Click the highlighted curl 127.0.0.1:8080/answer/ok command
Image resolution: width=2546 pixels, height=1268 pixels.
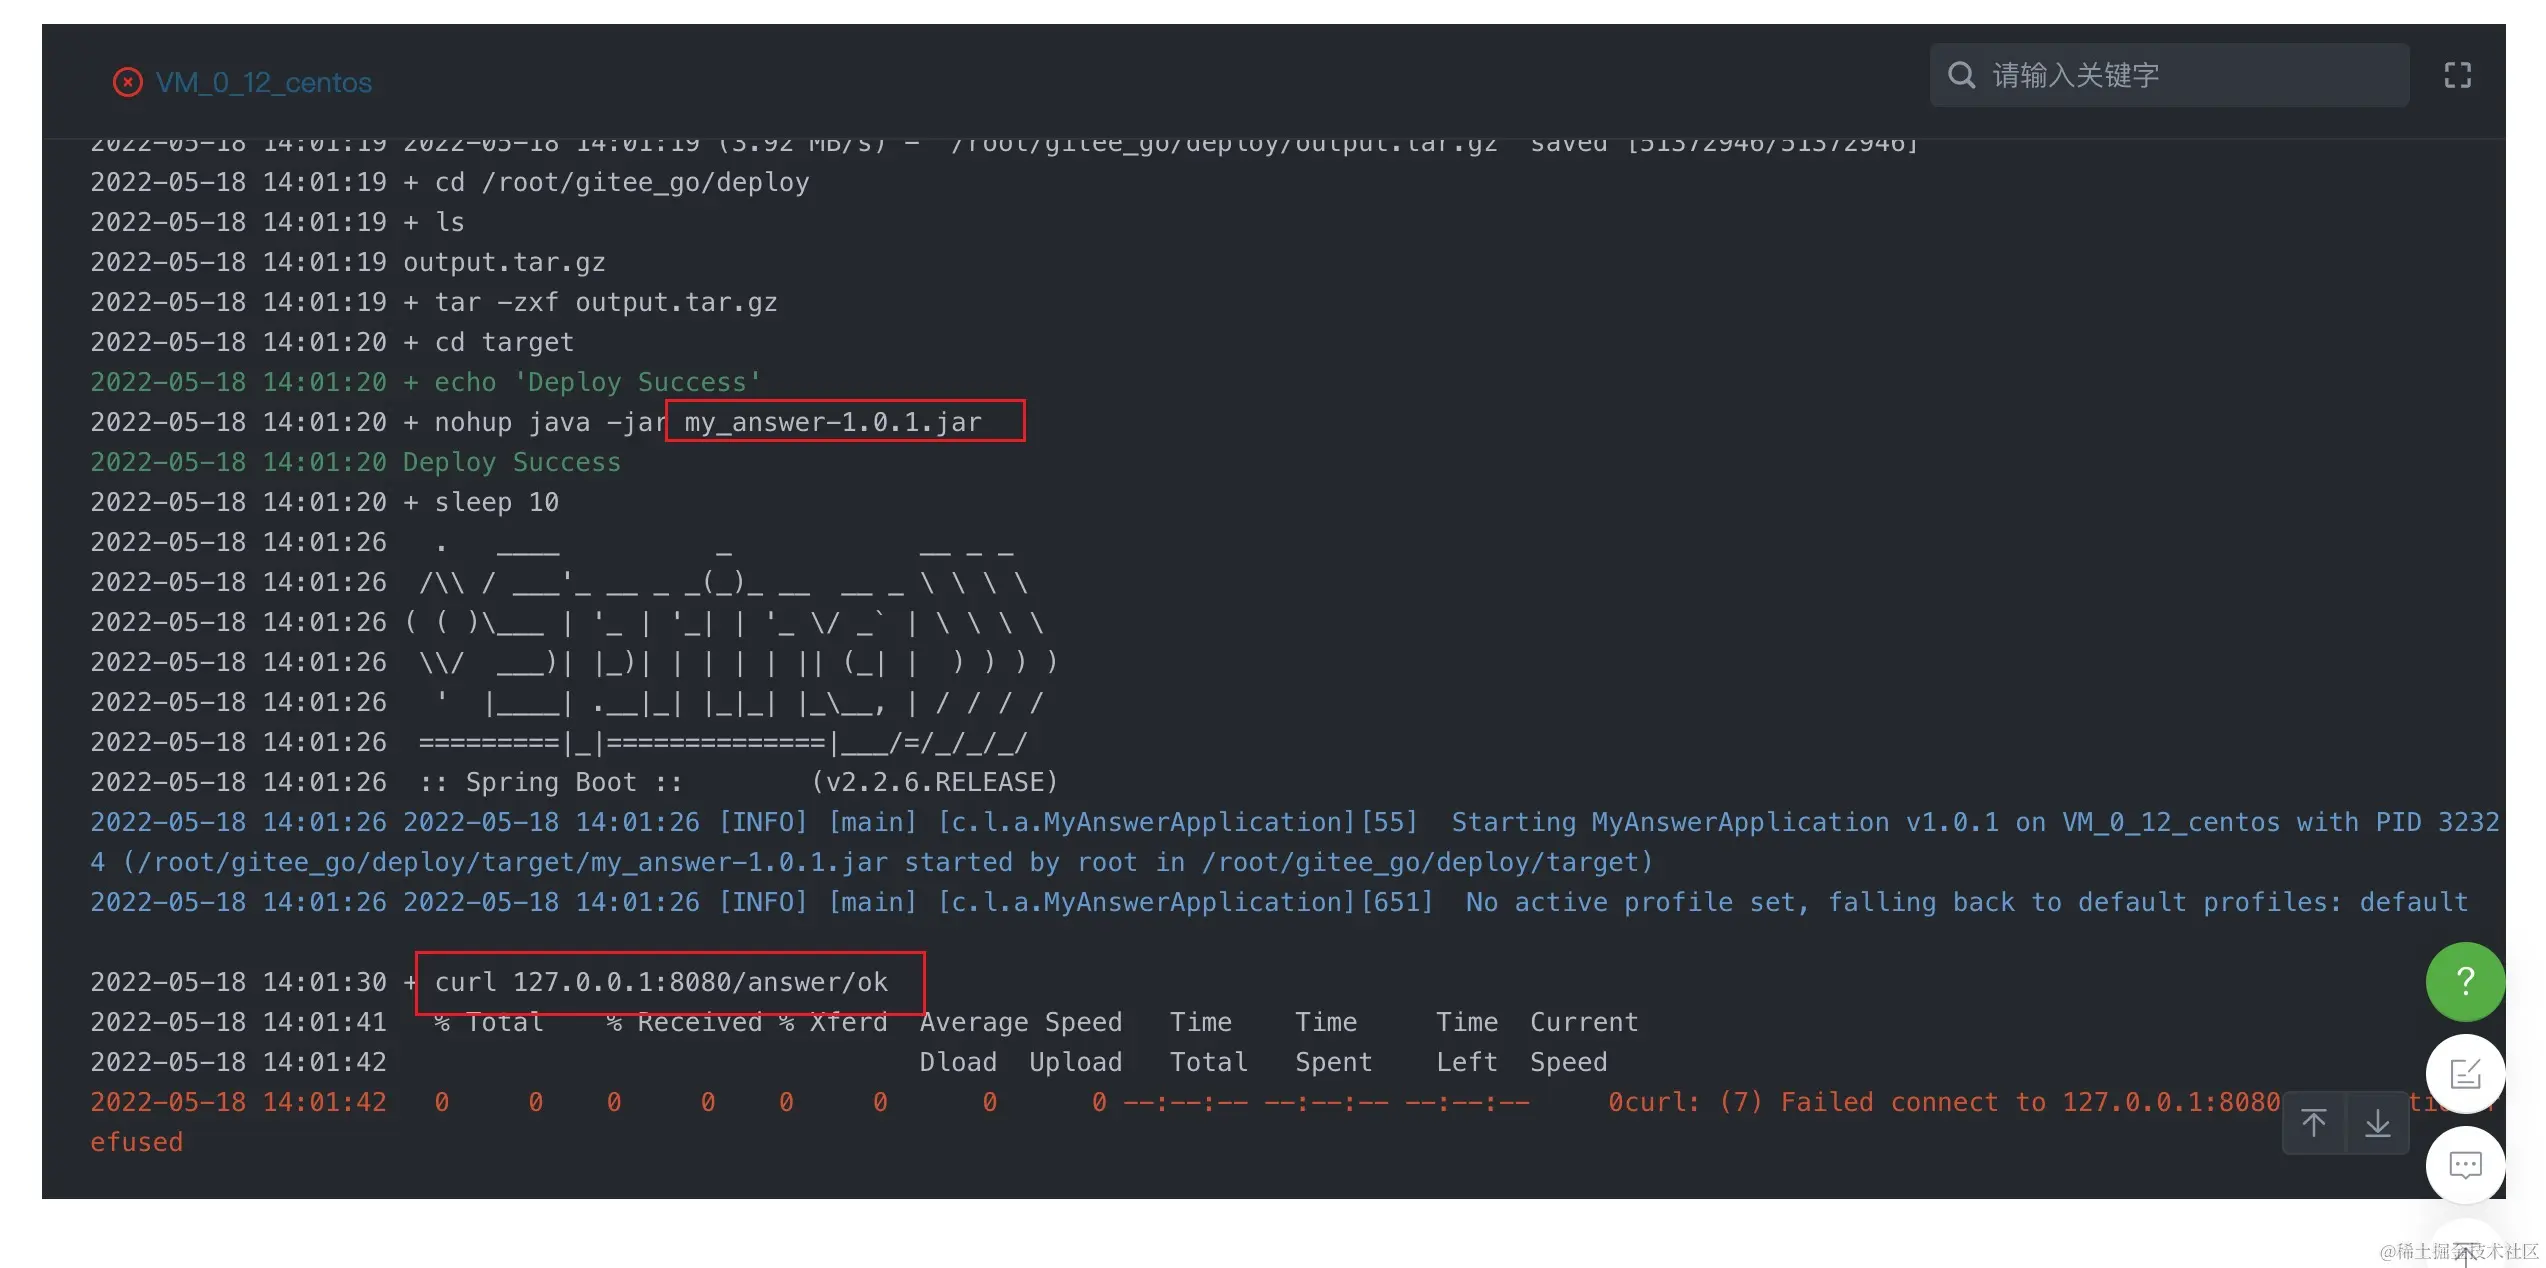pos(661,982)
